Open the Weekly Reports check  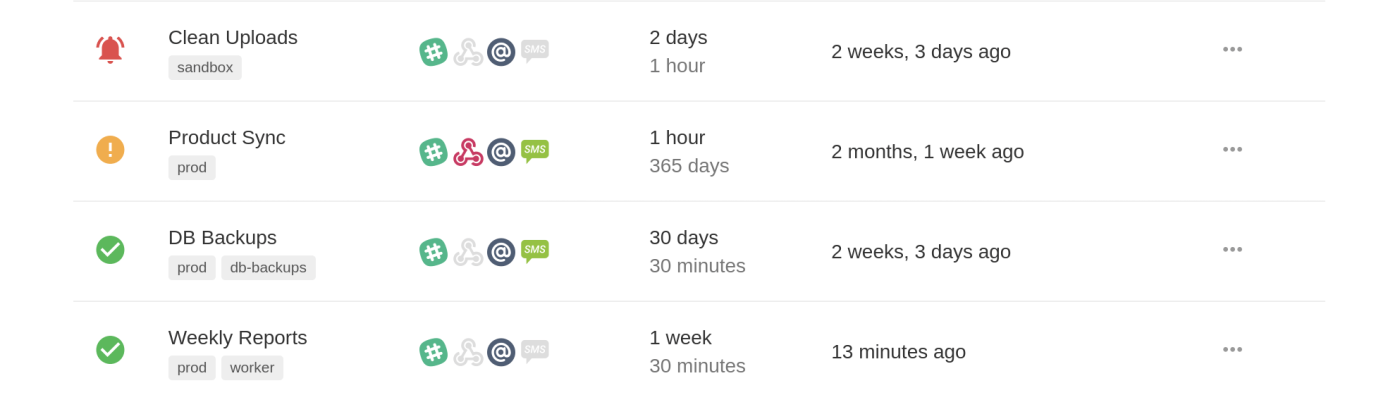(x=237, y=338)
